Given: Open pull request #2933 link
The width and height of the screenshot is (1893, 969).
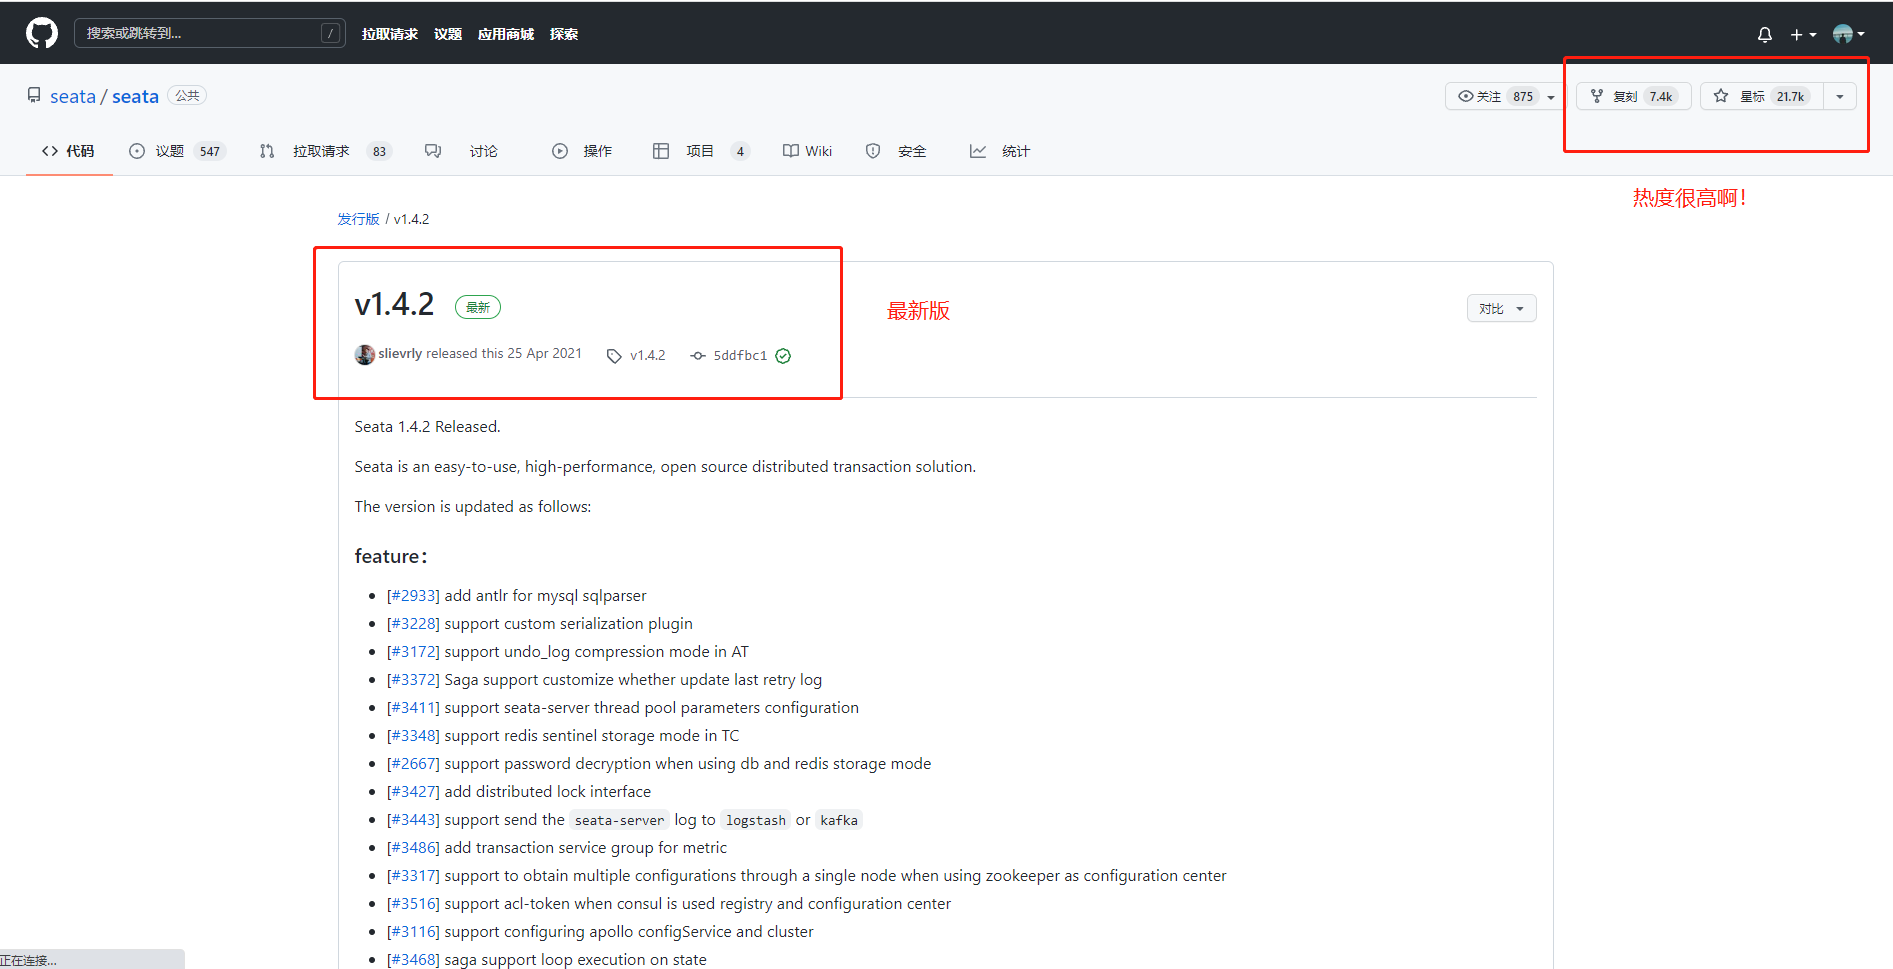Looking at the screenshot, I should click(x=413, y=596).
